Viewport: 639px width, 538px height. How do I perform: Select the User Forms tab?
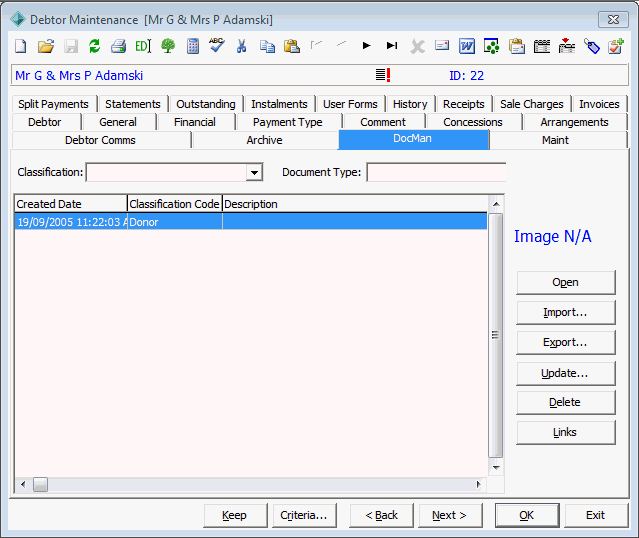(x=350, y=104)
